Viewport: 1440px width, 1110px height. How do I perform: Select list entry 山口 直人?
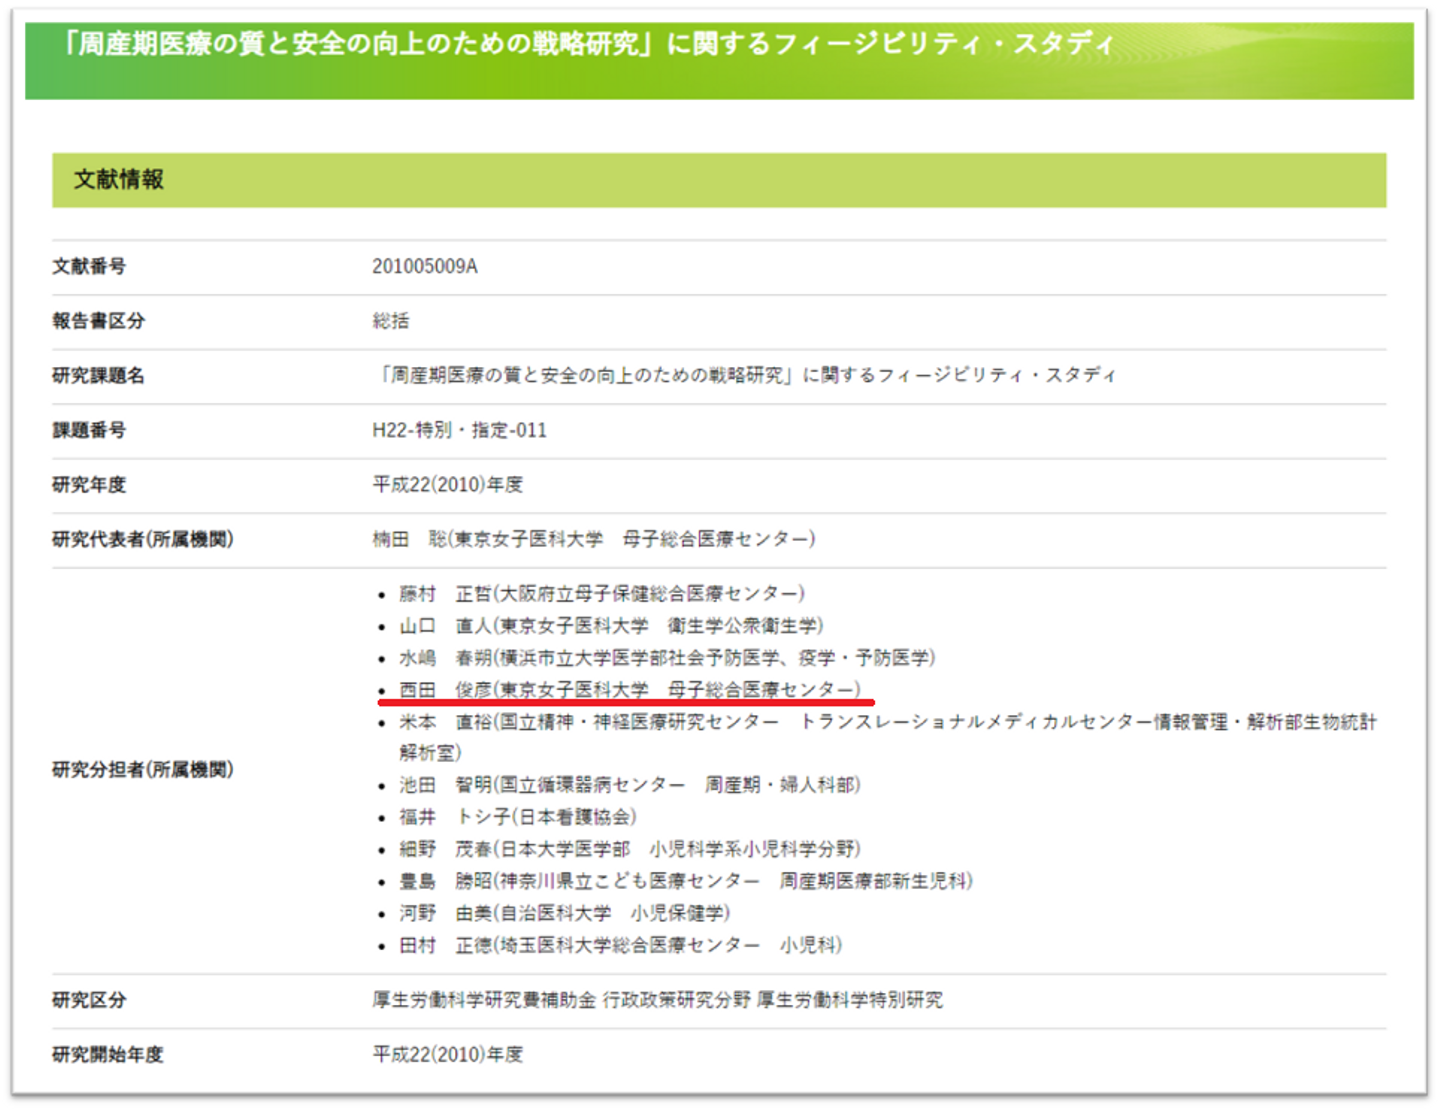click(612, 626)
